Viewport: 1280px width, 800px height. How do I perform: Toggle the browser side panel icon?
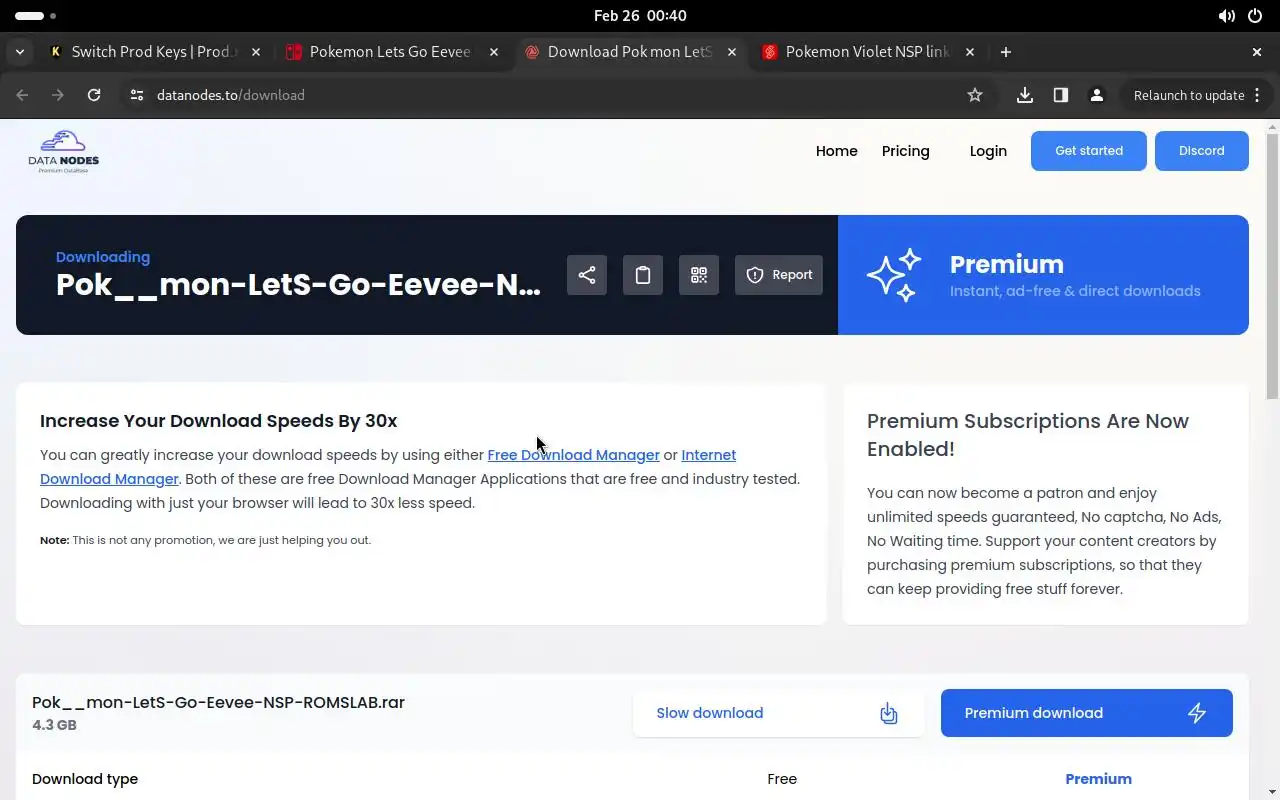(1061, 95)
